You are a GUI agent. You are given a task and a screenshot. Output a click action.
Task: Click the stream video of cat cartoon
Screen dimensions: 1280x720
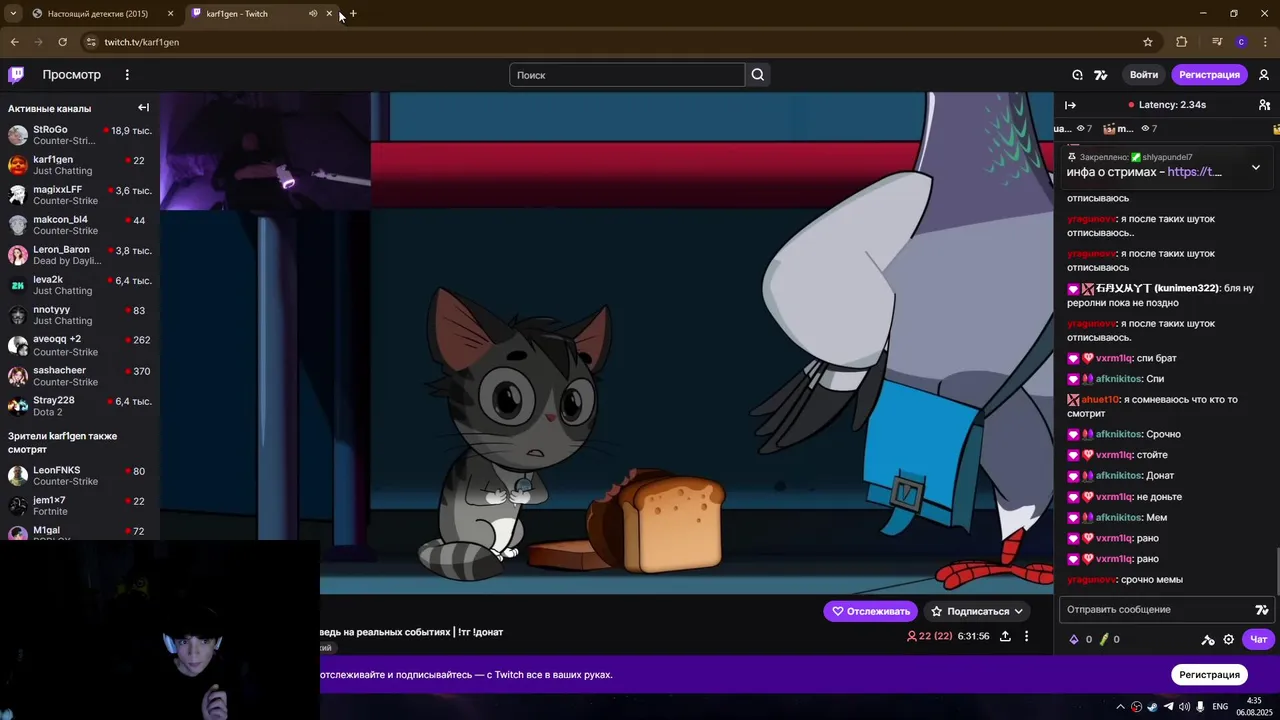pyautogui.click(x=607, y=343)
